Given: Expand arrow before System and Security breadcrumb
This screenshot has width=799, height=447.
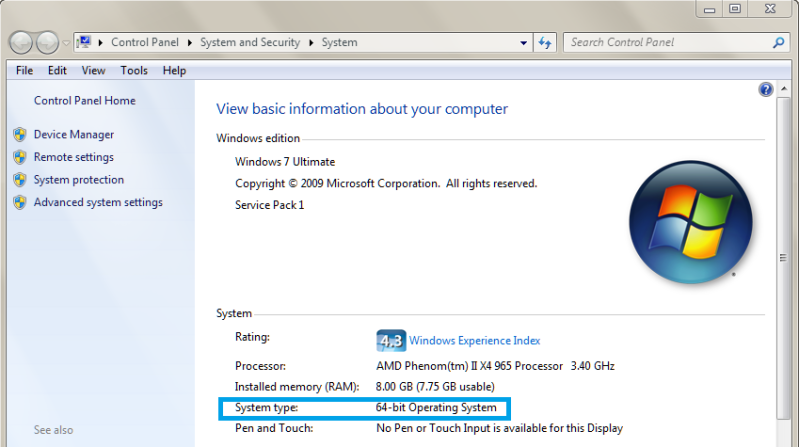Looking at the screenshot, I should 190,43.
